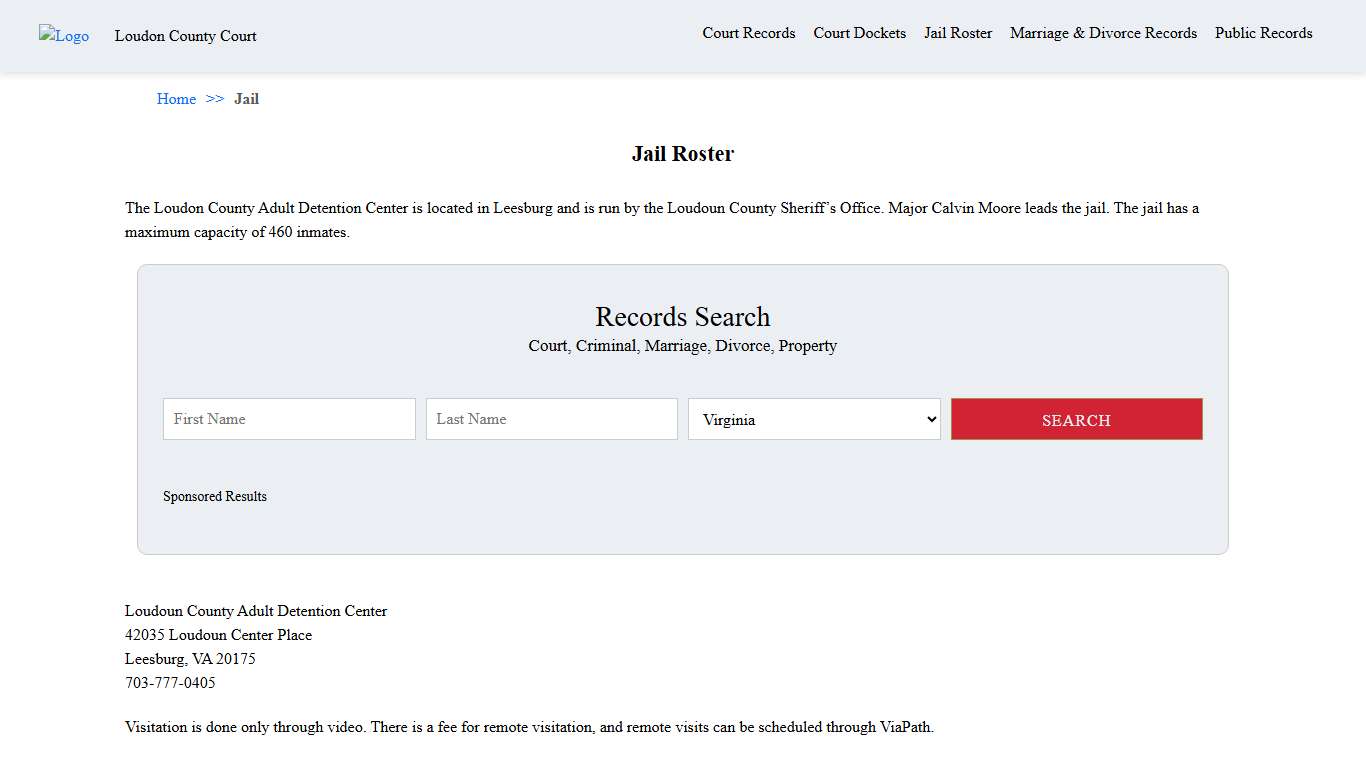Open the Court Records menu item

tap(748, 33)
